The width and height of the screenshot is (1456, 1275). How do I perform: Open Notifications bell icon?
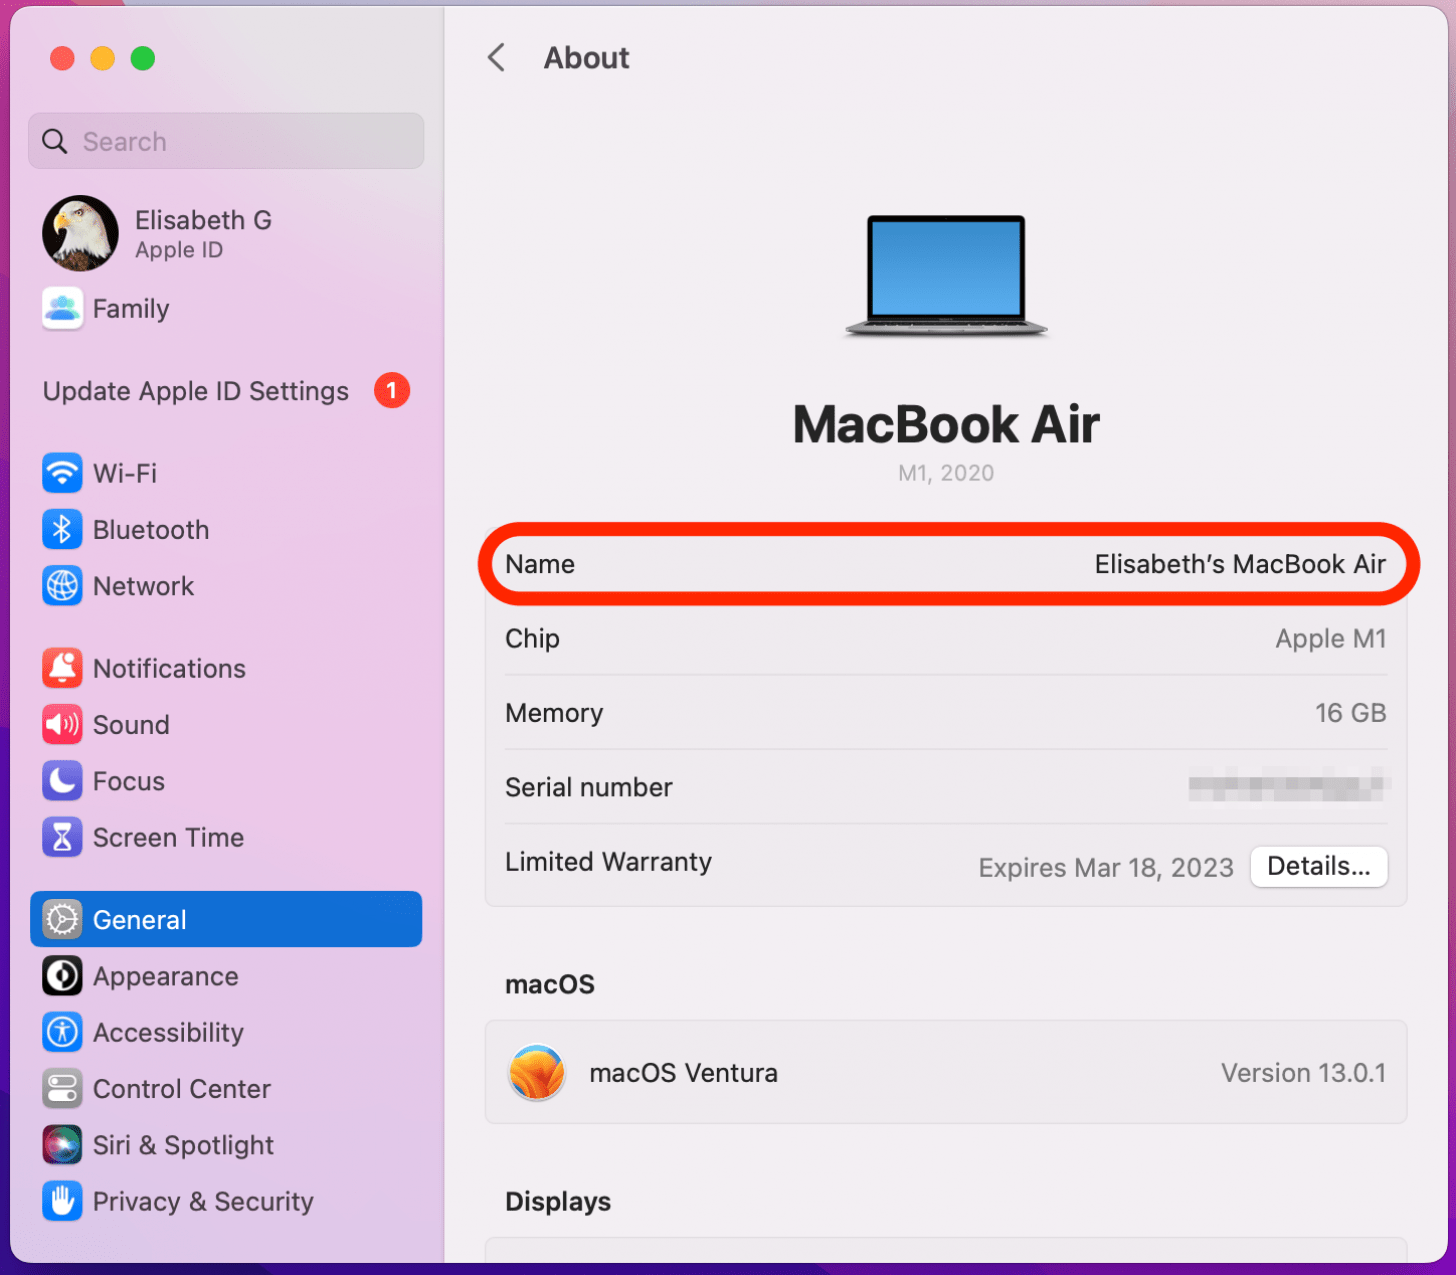(x=62, y=668)
